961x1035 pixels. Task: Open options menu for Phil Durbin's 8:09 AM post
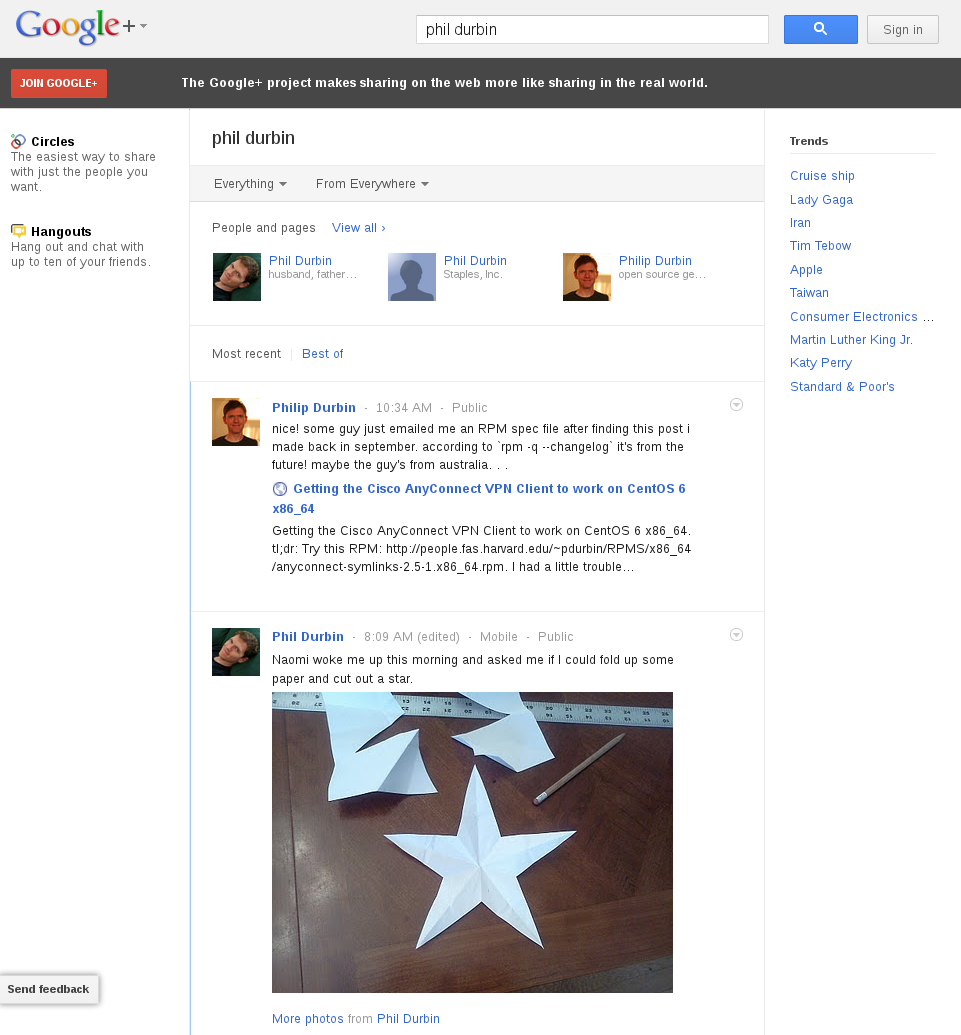737,634
